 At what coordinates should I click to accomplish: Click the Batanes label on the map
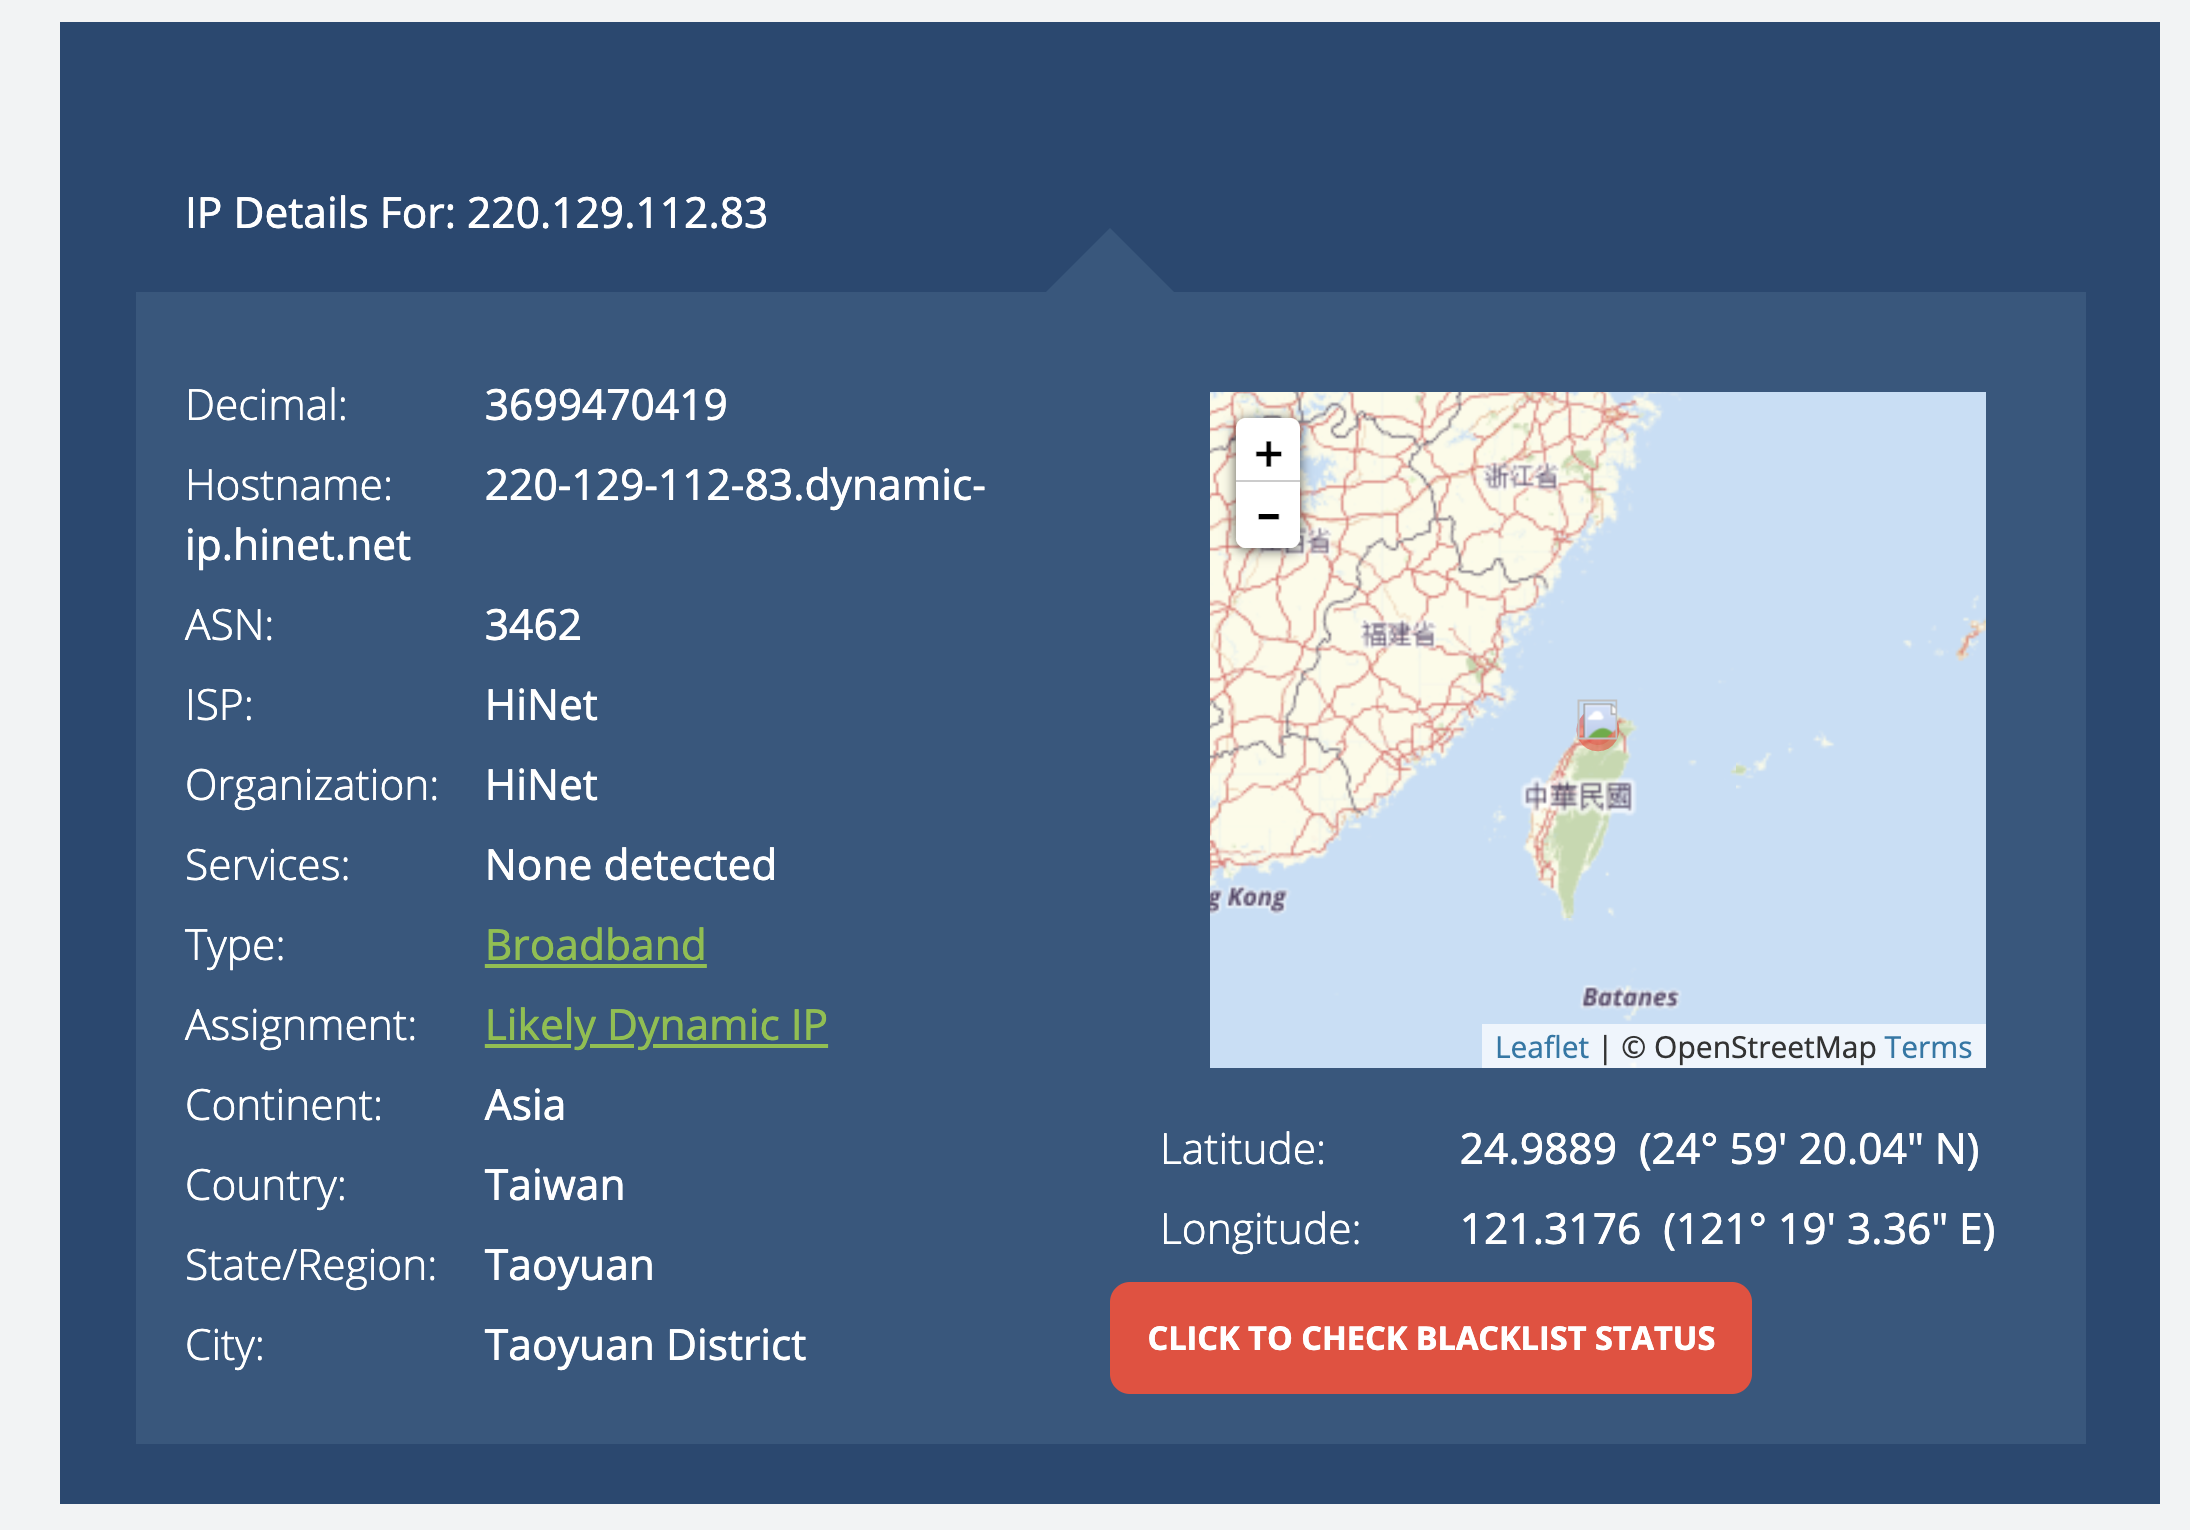1629,997
